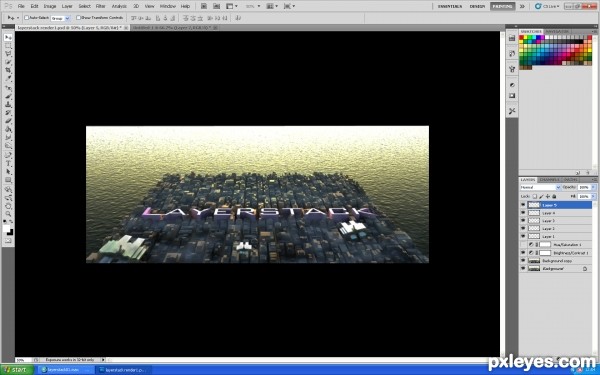This screenshot has width=600, height=375.
Task: Open the blend mode Normal dropdown
Action: pyautogui.click(x=540, y=187)
